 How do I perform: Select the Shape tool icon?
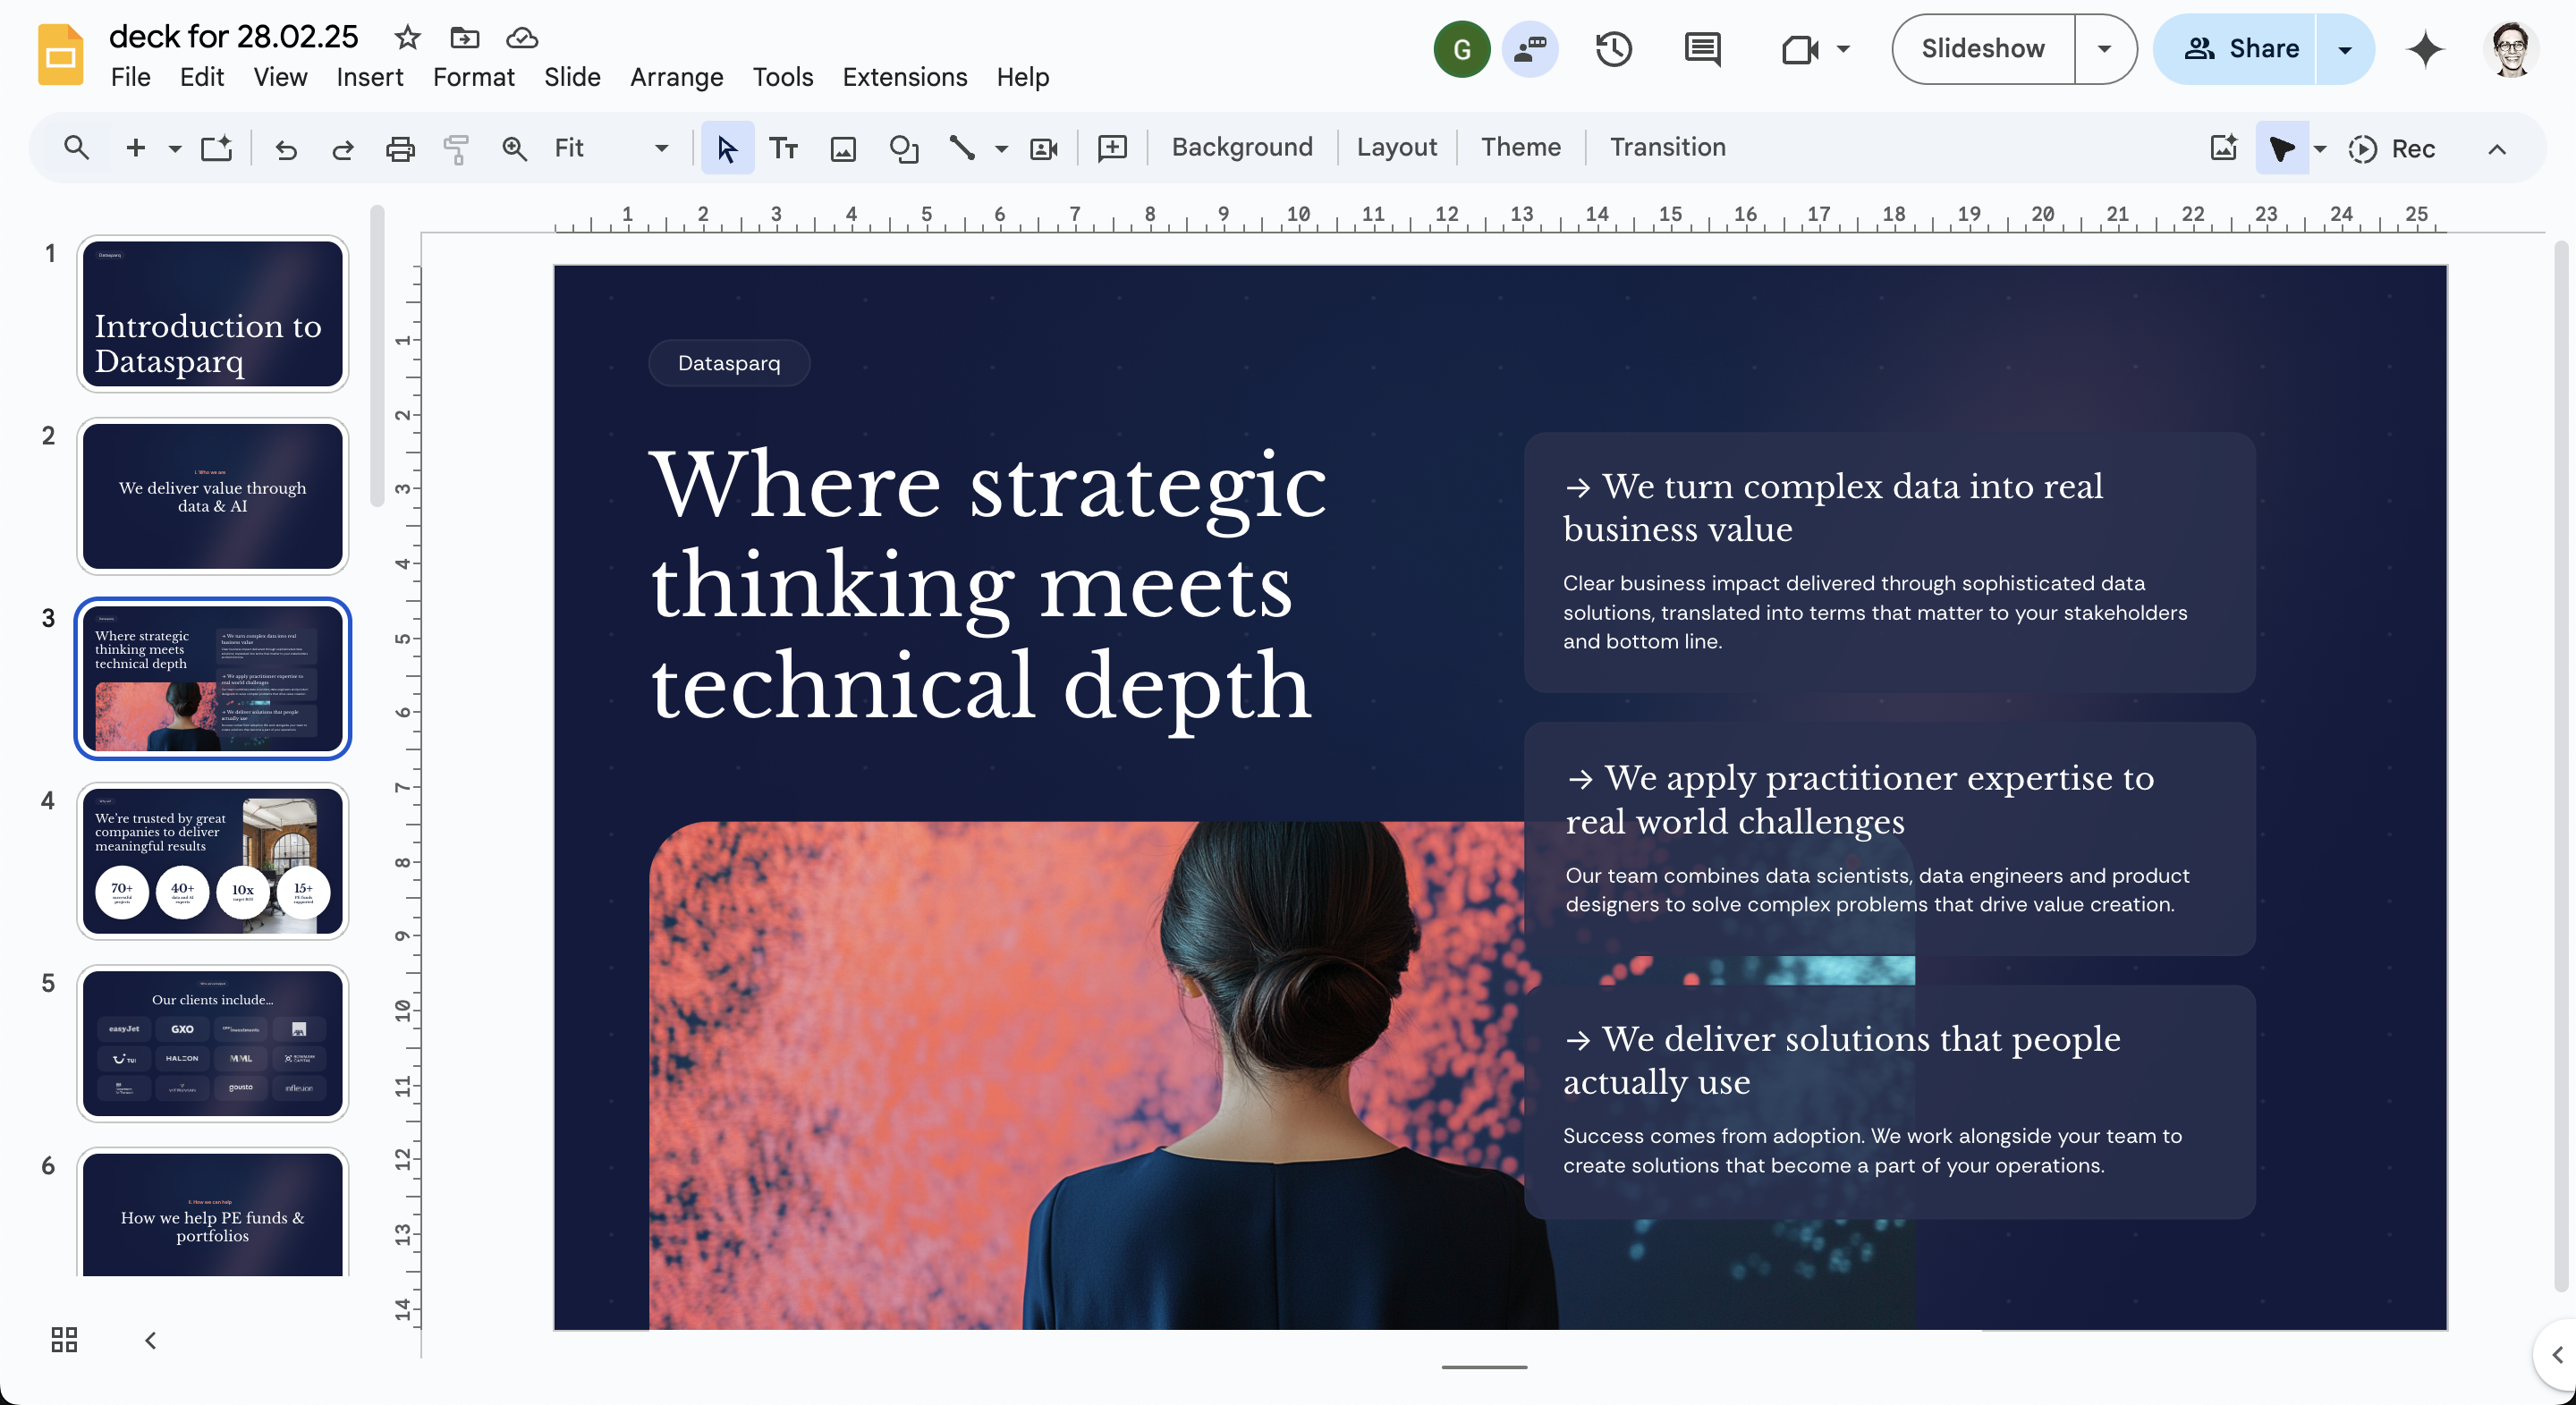click(903, 148)
